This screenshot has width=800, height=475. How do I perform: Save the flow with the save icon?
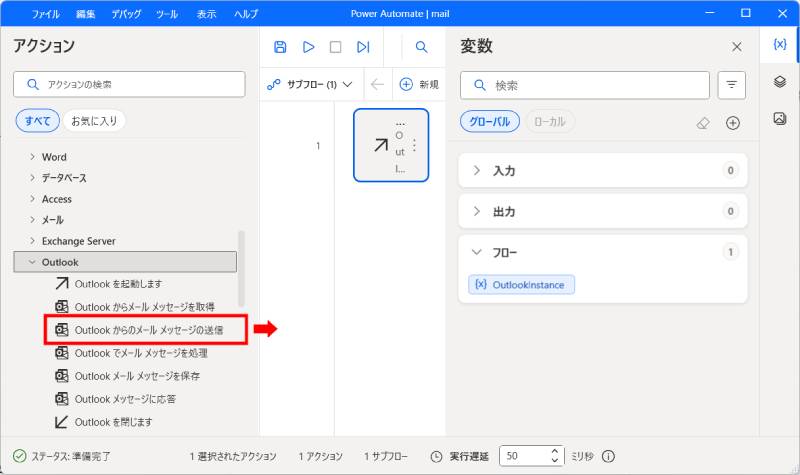coord(280,47)
